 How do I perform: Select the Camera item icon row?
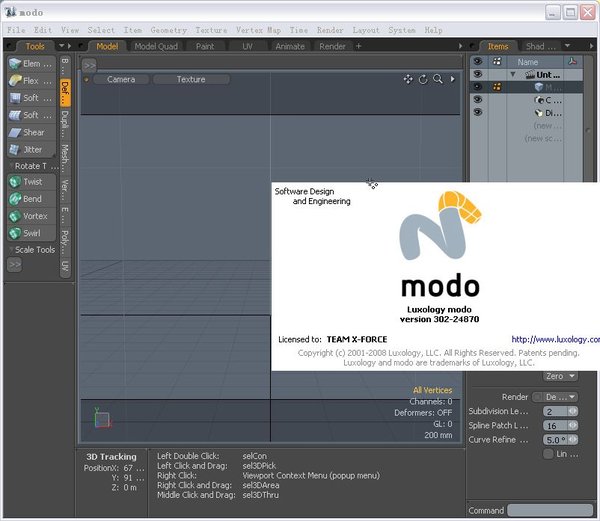click(548, 100)
